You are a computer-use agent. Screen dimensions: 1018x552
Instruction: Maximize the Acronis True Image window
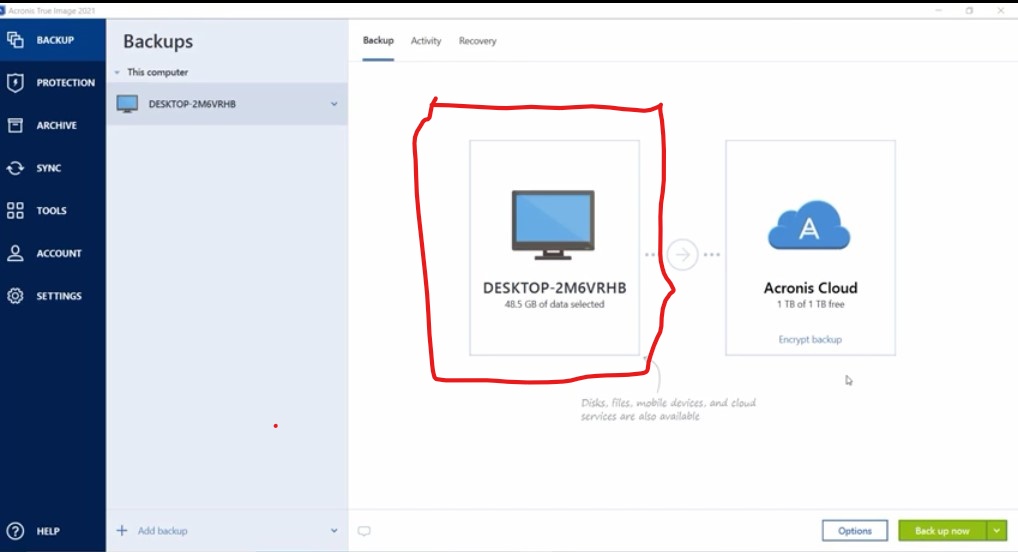(x=969, y=10)
